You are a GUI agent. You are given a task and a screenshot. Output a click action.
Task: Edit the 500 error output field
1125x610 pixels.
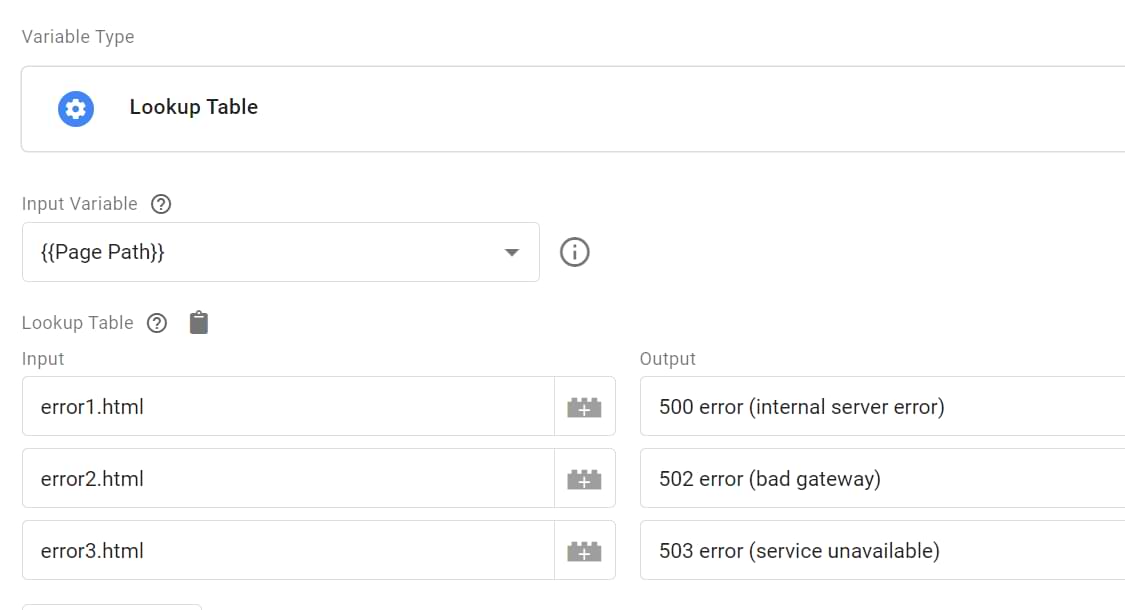click(880, 407)
